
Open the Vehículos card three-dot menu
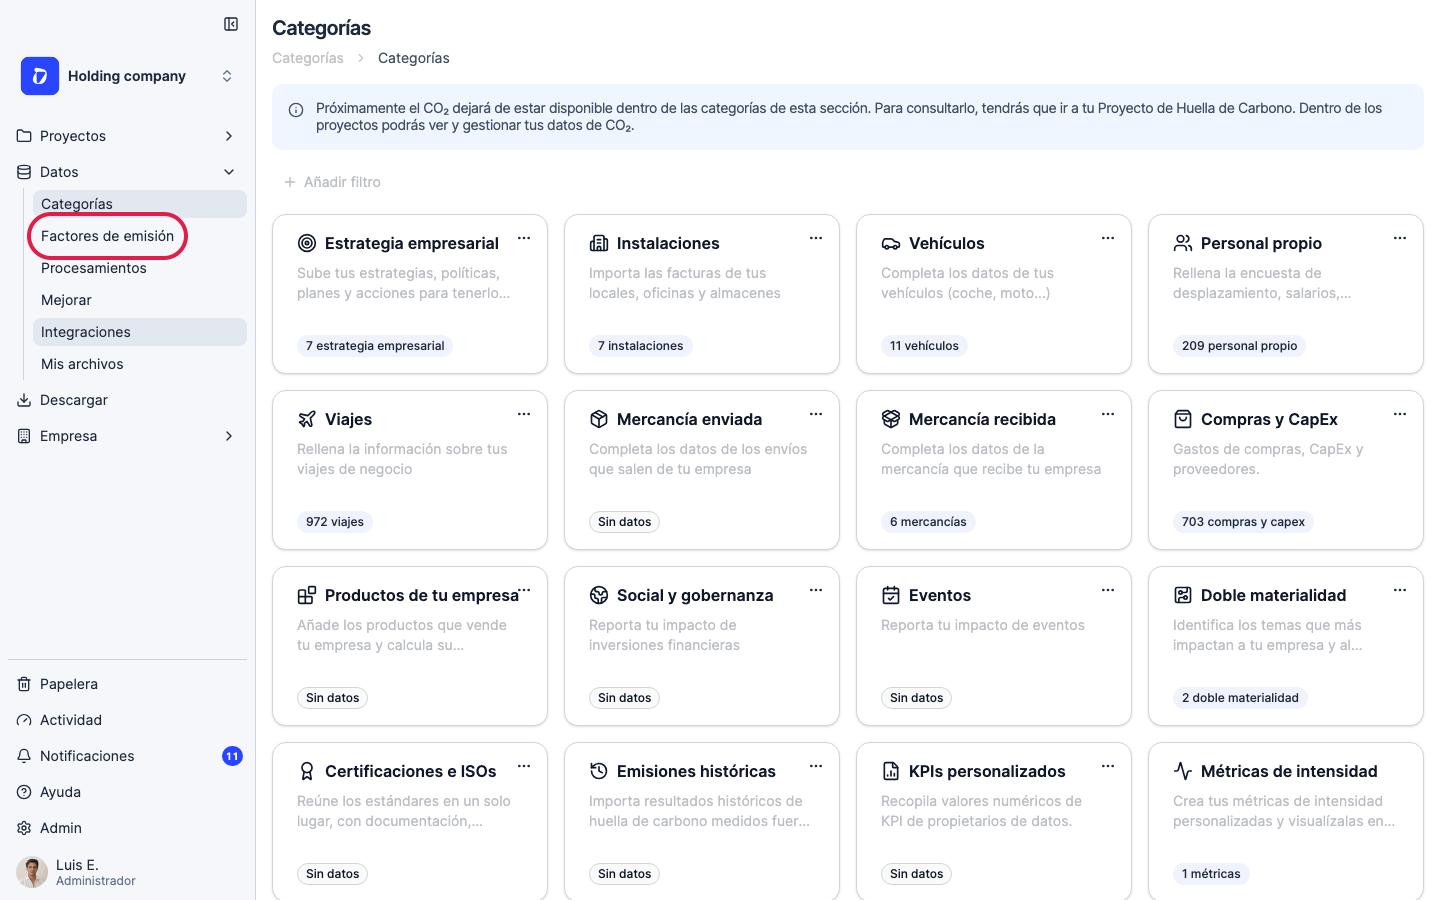(1108, 238)
